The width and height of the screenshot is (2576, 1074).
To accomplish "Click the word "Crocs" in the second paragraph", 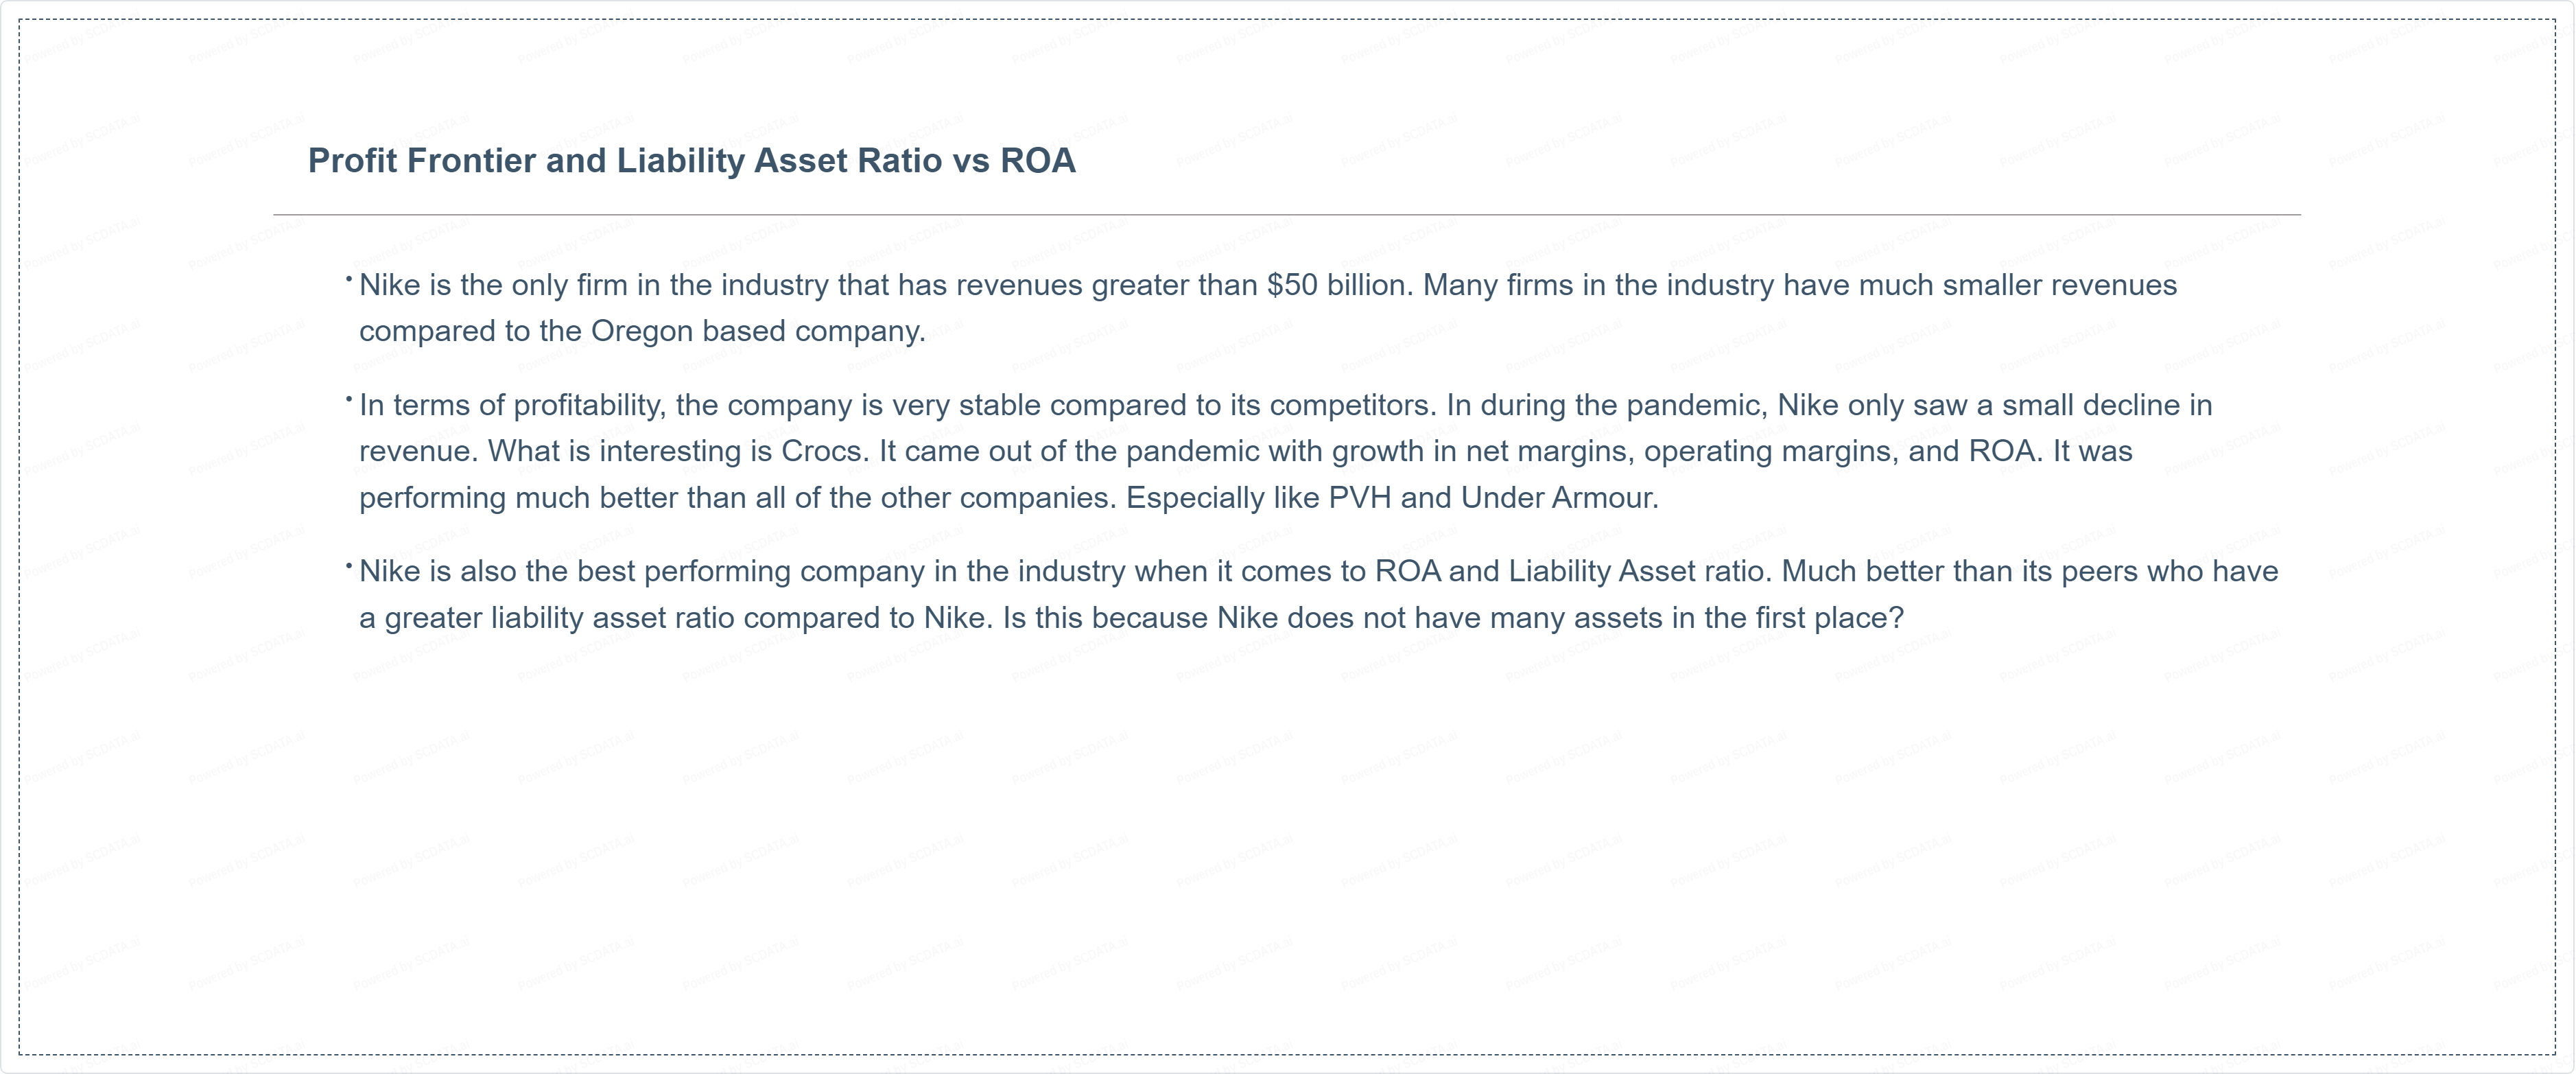I will point(821,452).
